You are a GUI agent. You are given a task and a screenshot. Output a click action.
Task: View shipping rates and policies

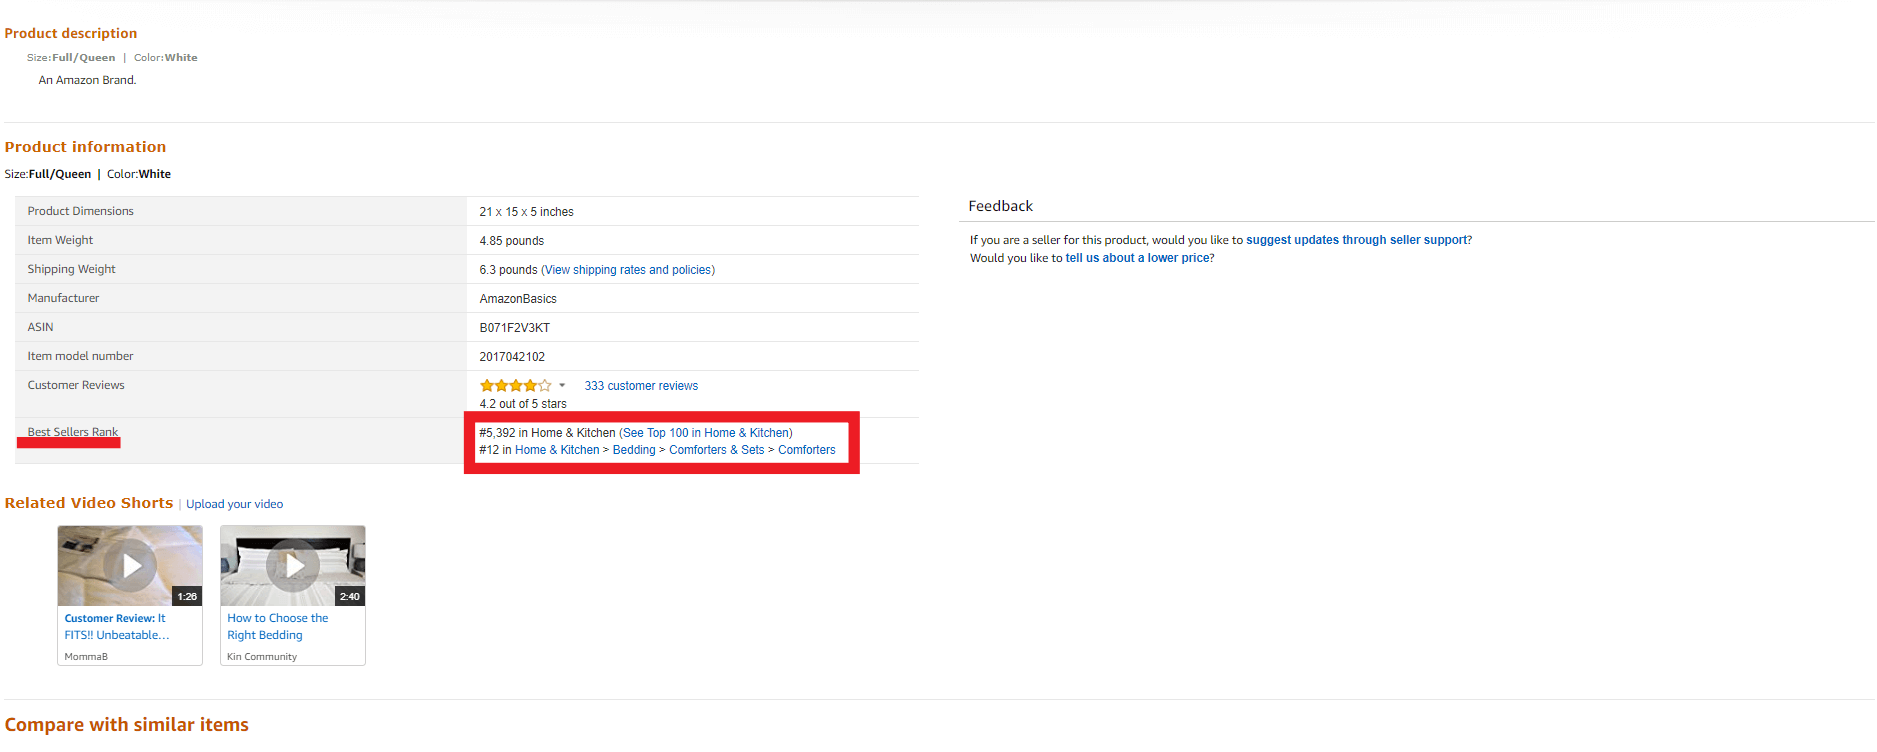[x=628, y=270]
